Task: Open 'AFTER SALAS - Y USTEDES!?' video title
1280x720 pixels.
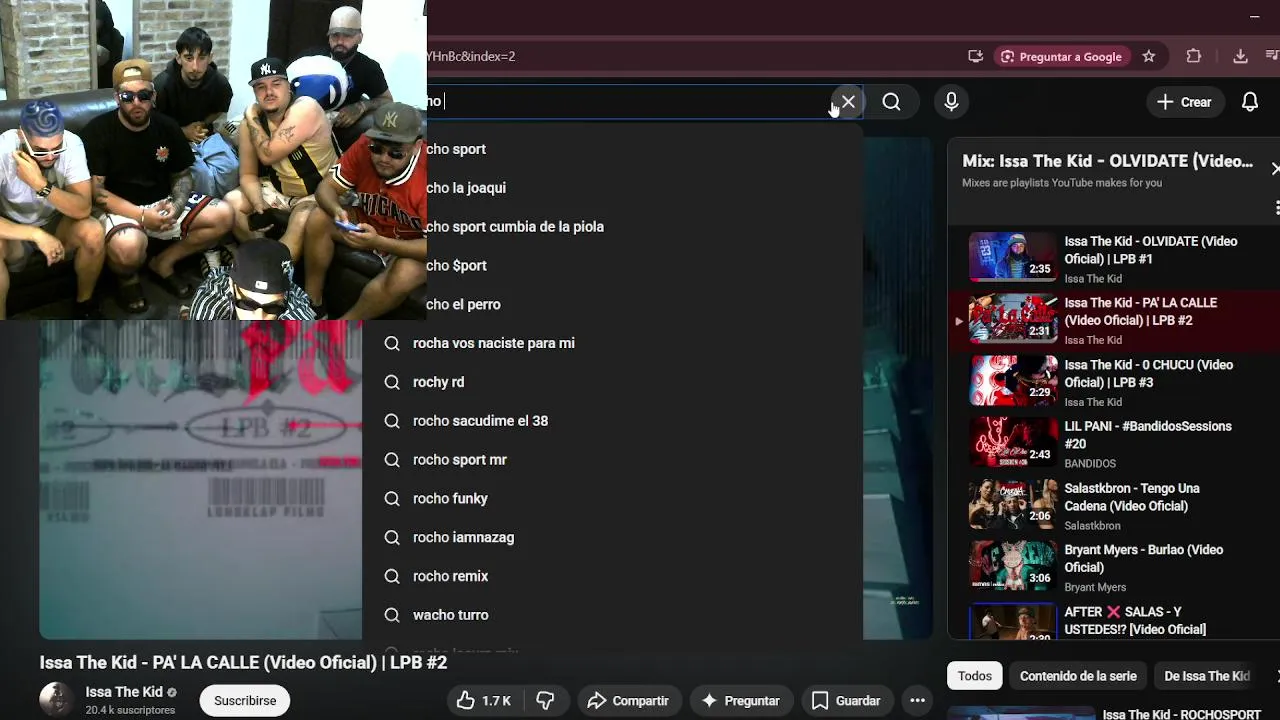Action: click(x=1135, y=620)
